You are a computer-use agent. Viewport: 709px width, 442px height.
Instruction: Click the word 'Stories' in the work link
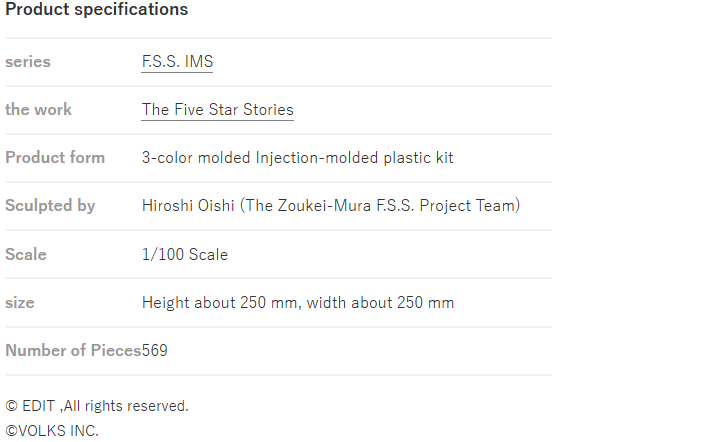point(269,109)
